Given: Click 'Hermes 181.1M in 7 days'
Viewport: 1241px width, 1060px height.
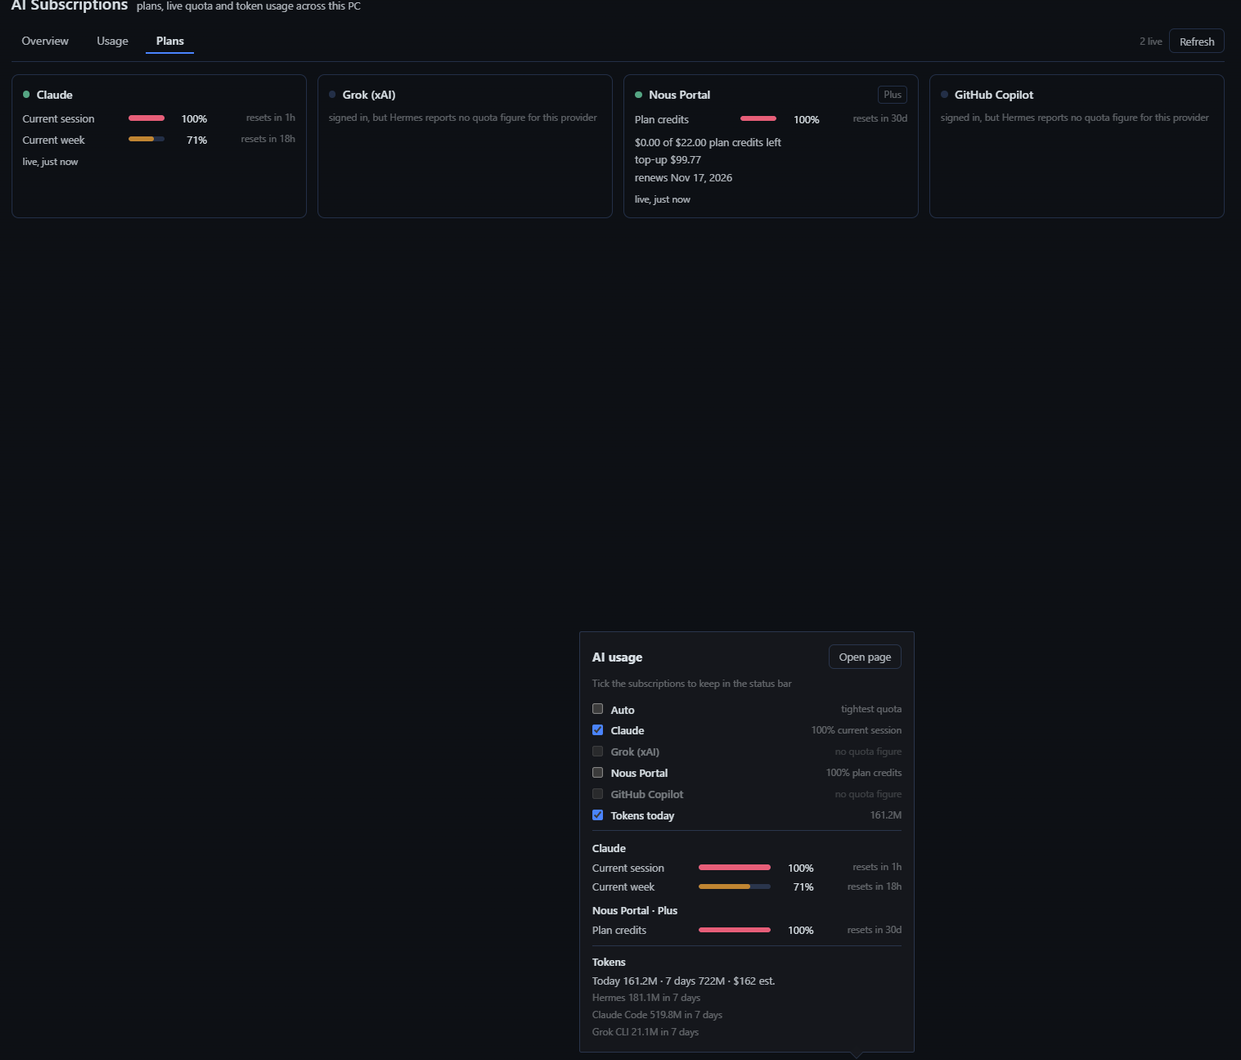Looking at the screenshot, I should pyautogui.click(x=646, y=998).
